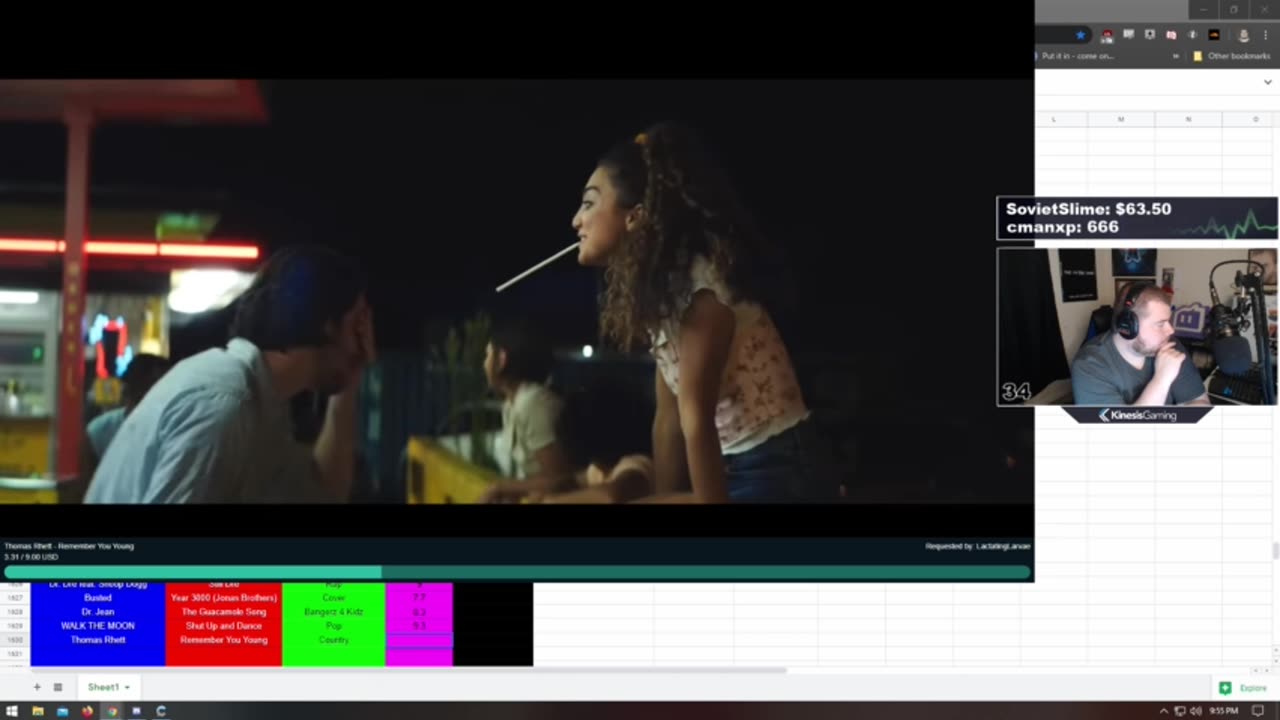This screenshot has width=1280, height=720.
Task: Open the Other bookmarks folder
Action: click(1232, 56)
